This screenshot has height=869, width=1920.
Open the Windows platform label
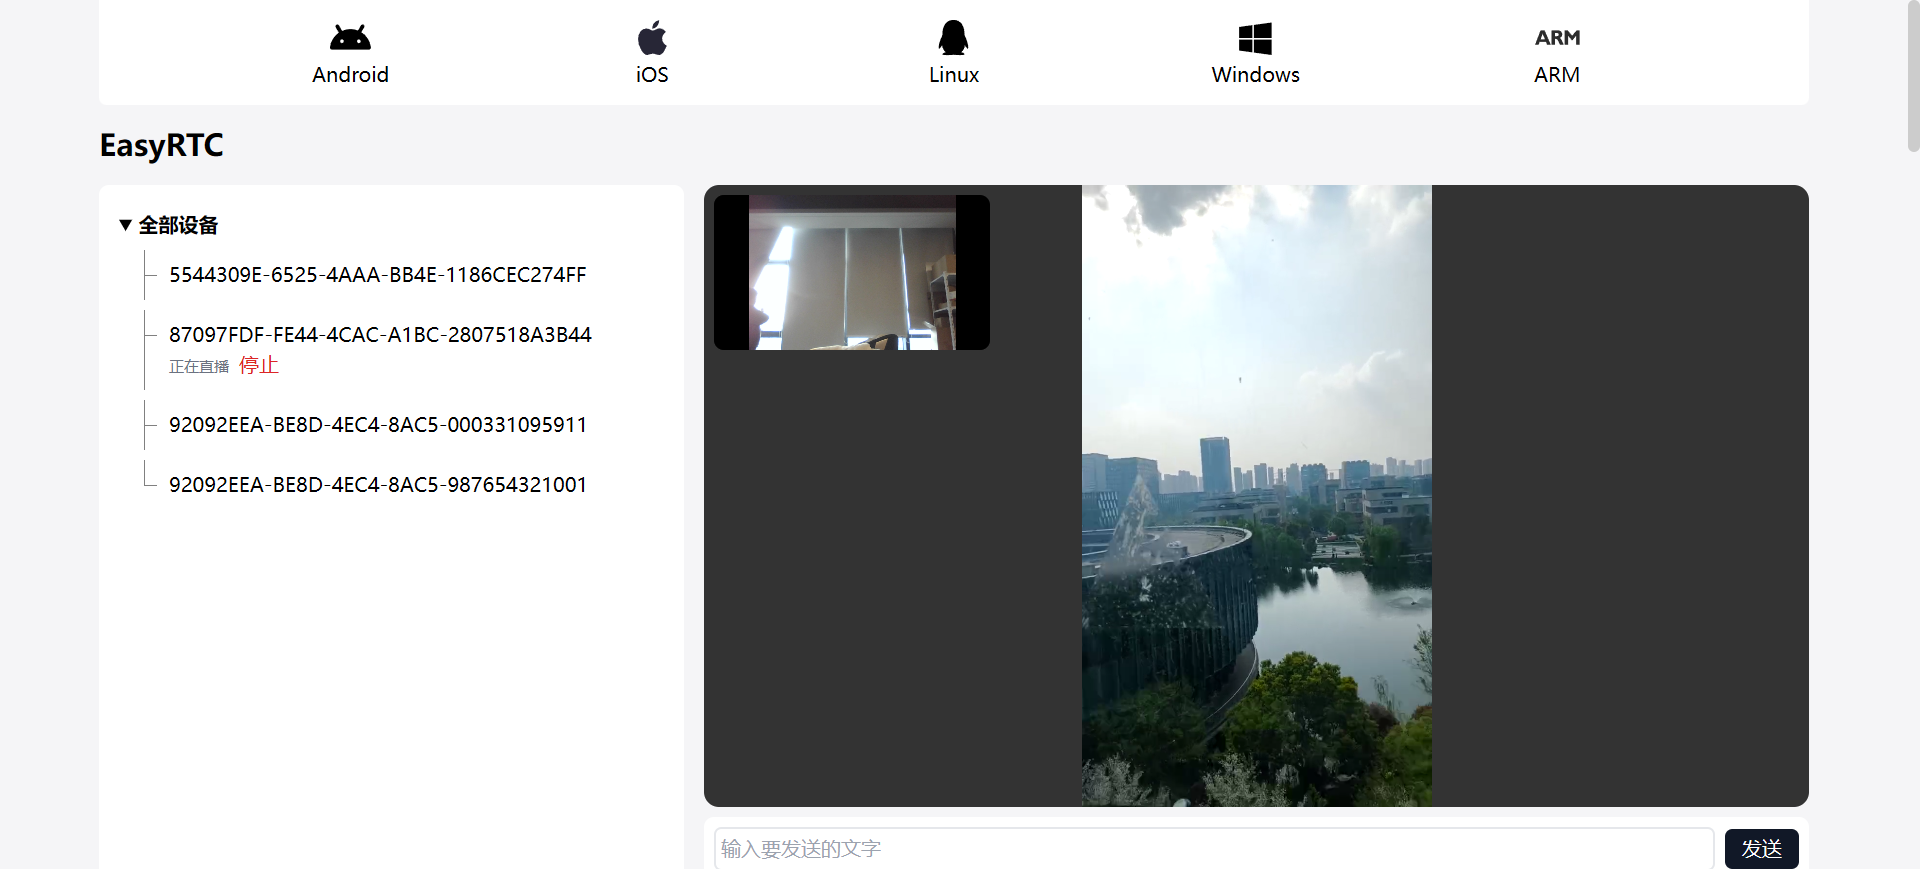tap(1255, 75)
